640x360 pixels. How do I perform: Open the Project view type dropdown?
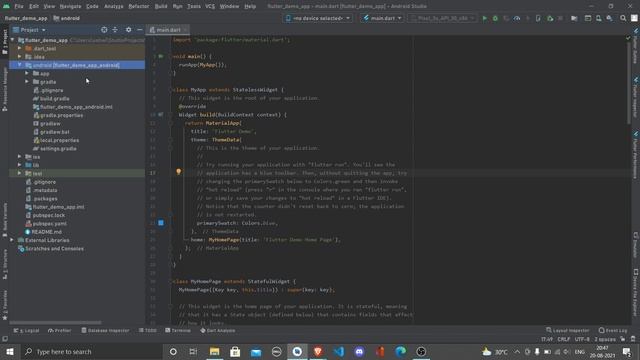coord(29,30)
